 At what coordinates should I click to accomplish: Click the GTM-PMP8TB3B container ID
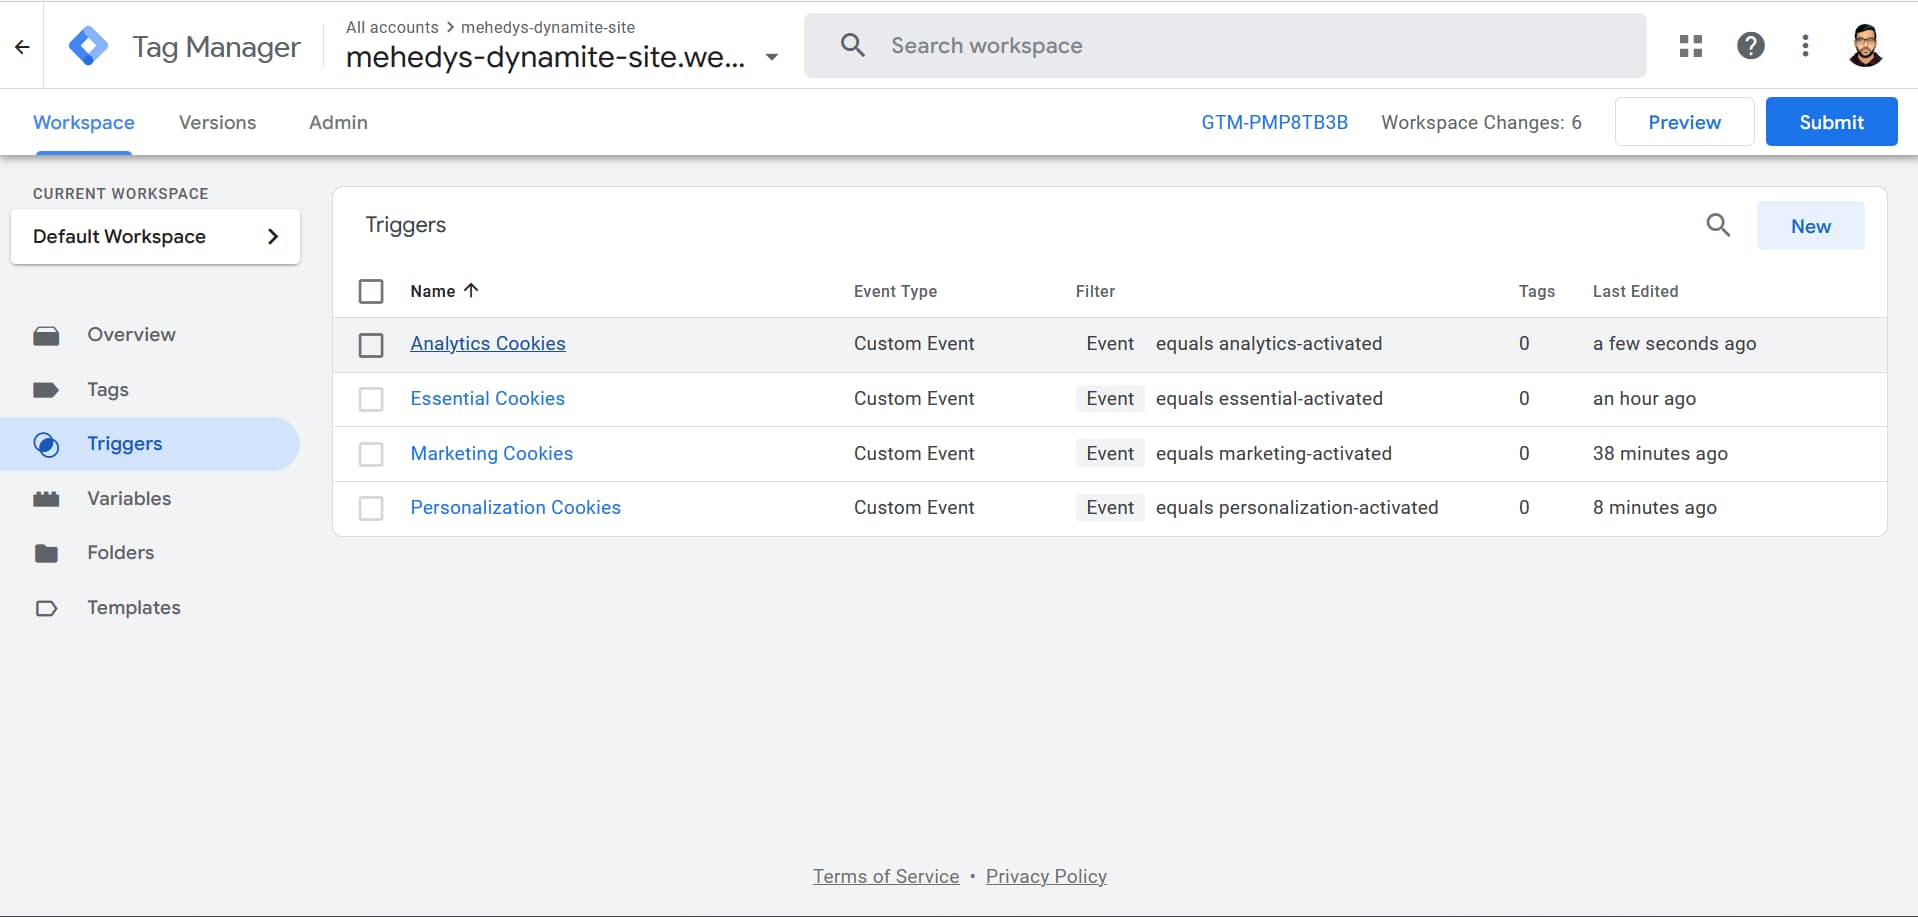coord(1274,122)
